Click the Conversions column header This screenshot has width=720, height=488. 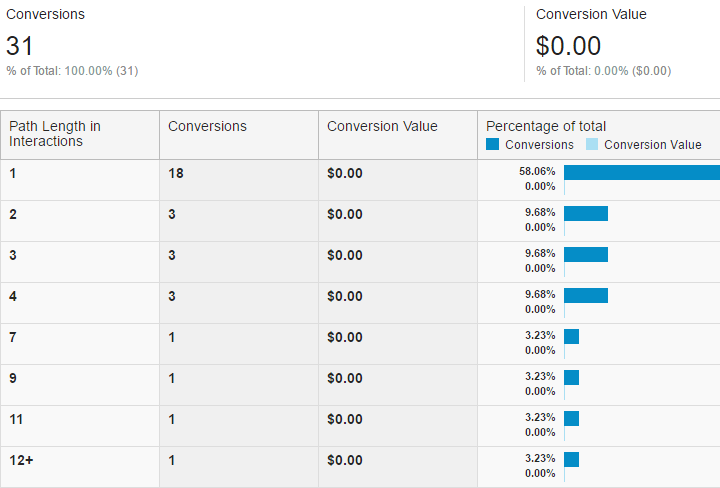(x=207, y=126)
